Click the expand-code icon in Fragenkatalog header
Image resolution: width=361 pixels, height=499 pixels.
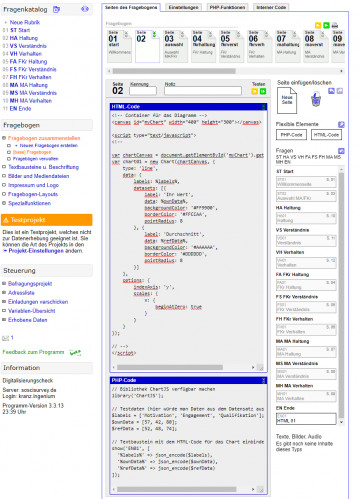(x=85, y=9)
